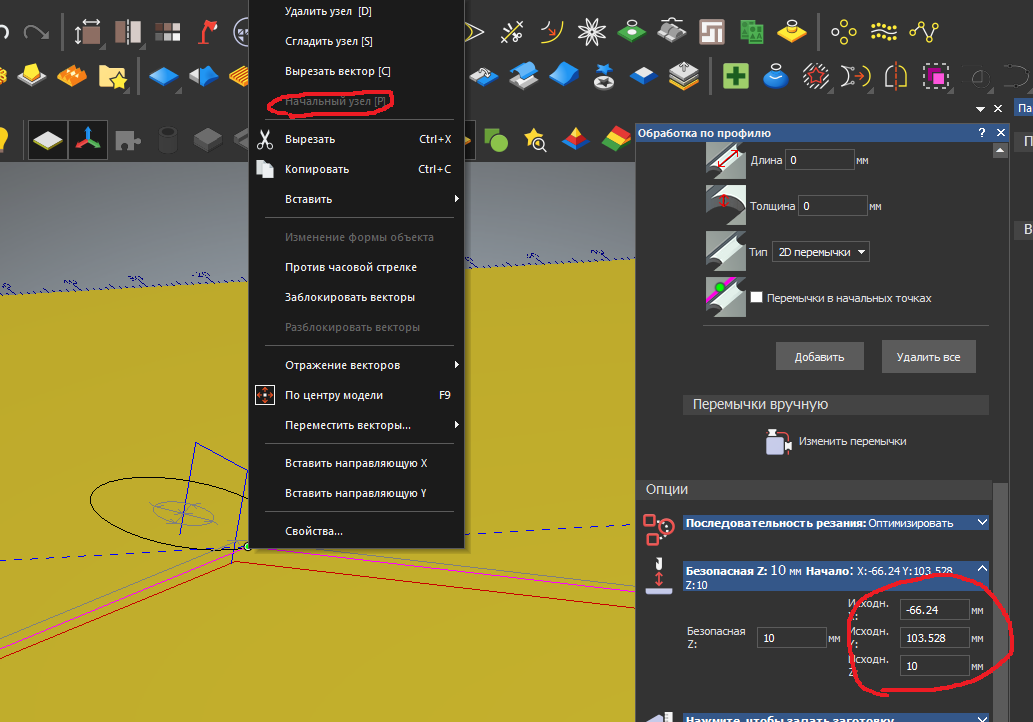Open the 'Тип' 2D перемычки dropdown
This screenshot has width=1033, height=722.
click(x=820, y=252)
